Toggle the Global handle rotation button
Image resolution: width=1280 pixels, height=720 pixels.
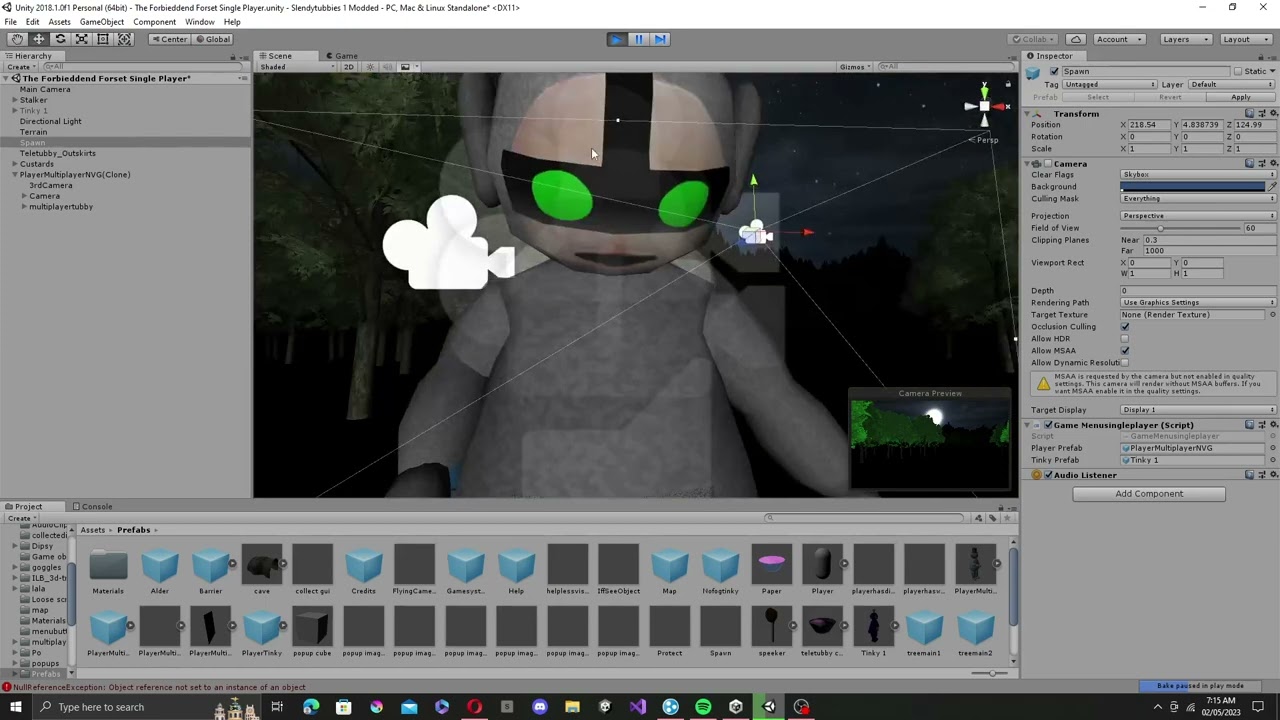213,39
